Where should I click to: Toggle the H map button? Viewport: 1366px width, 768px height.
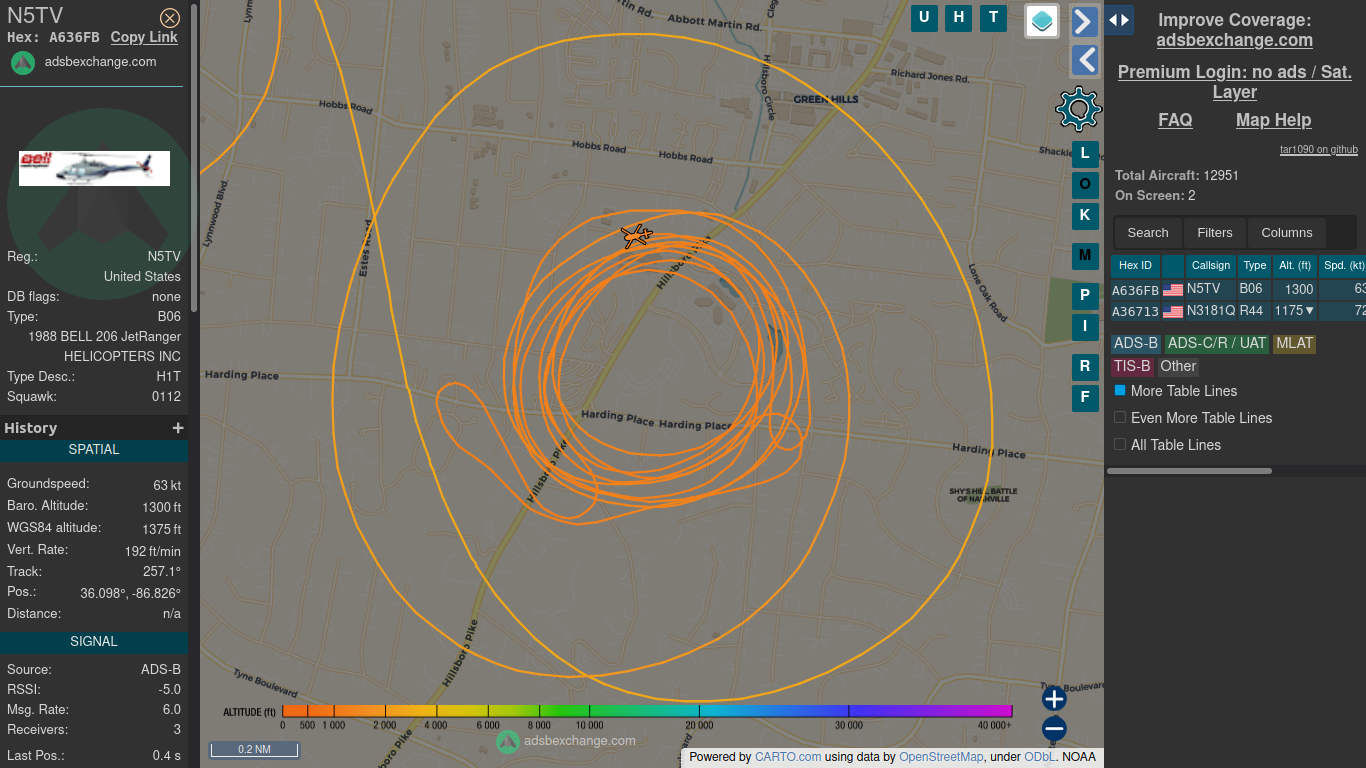(959, 17)
